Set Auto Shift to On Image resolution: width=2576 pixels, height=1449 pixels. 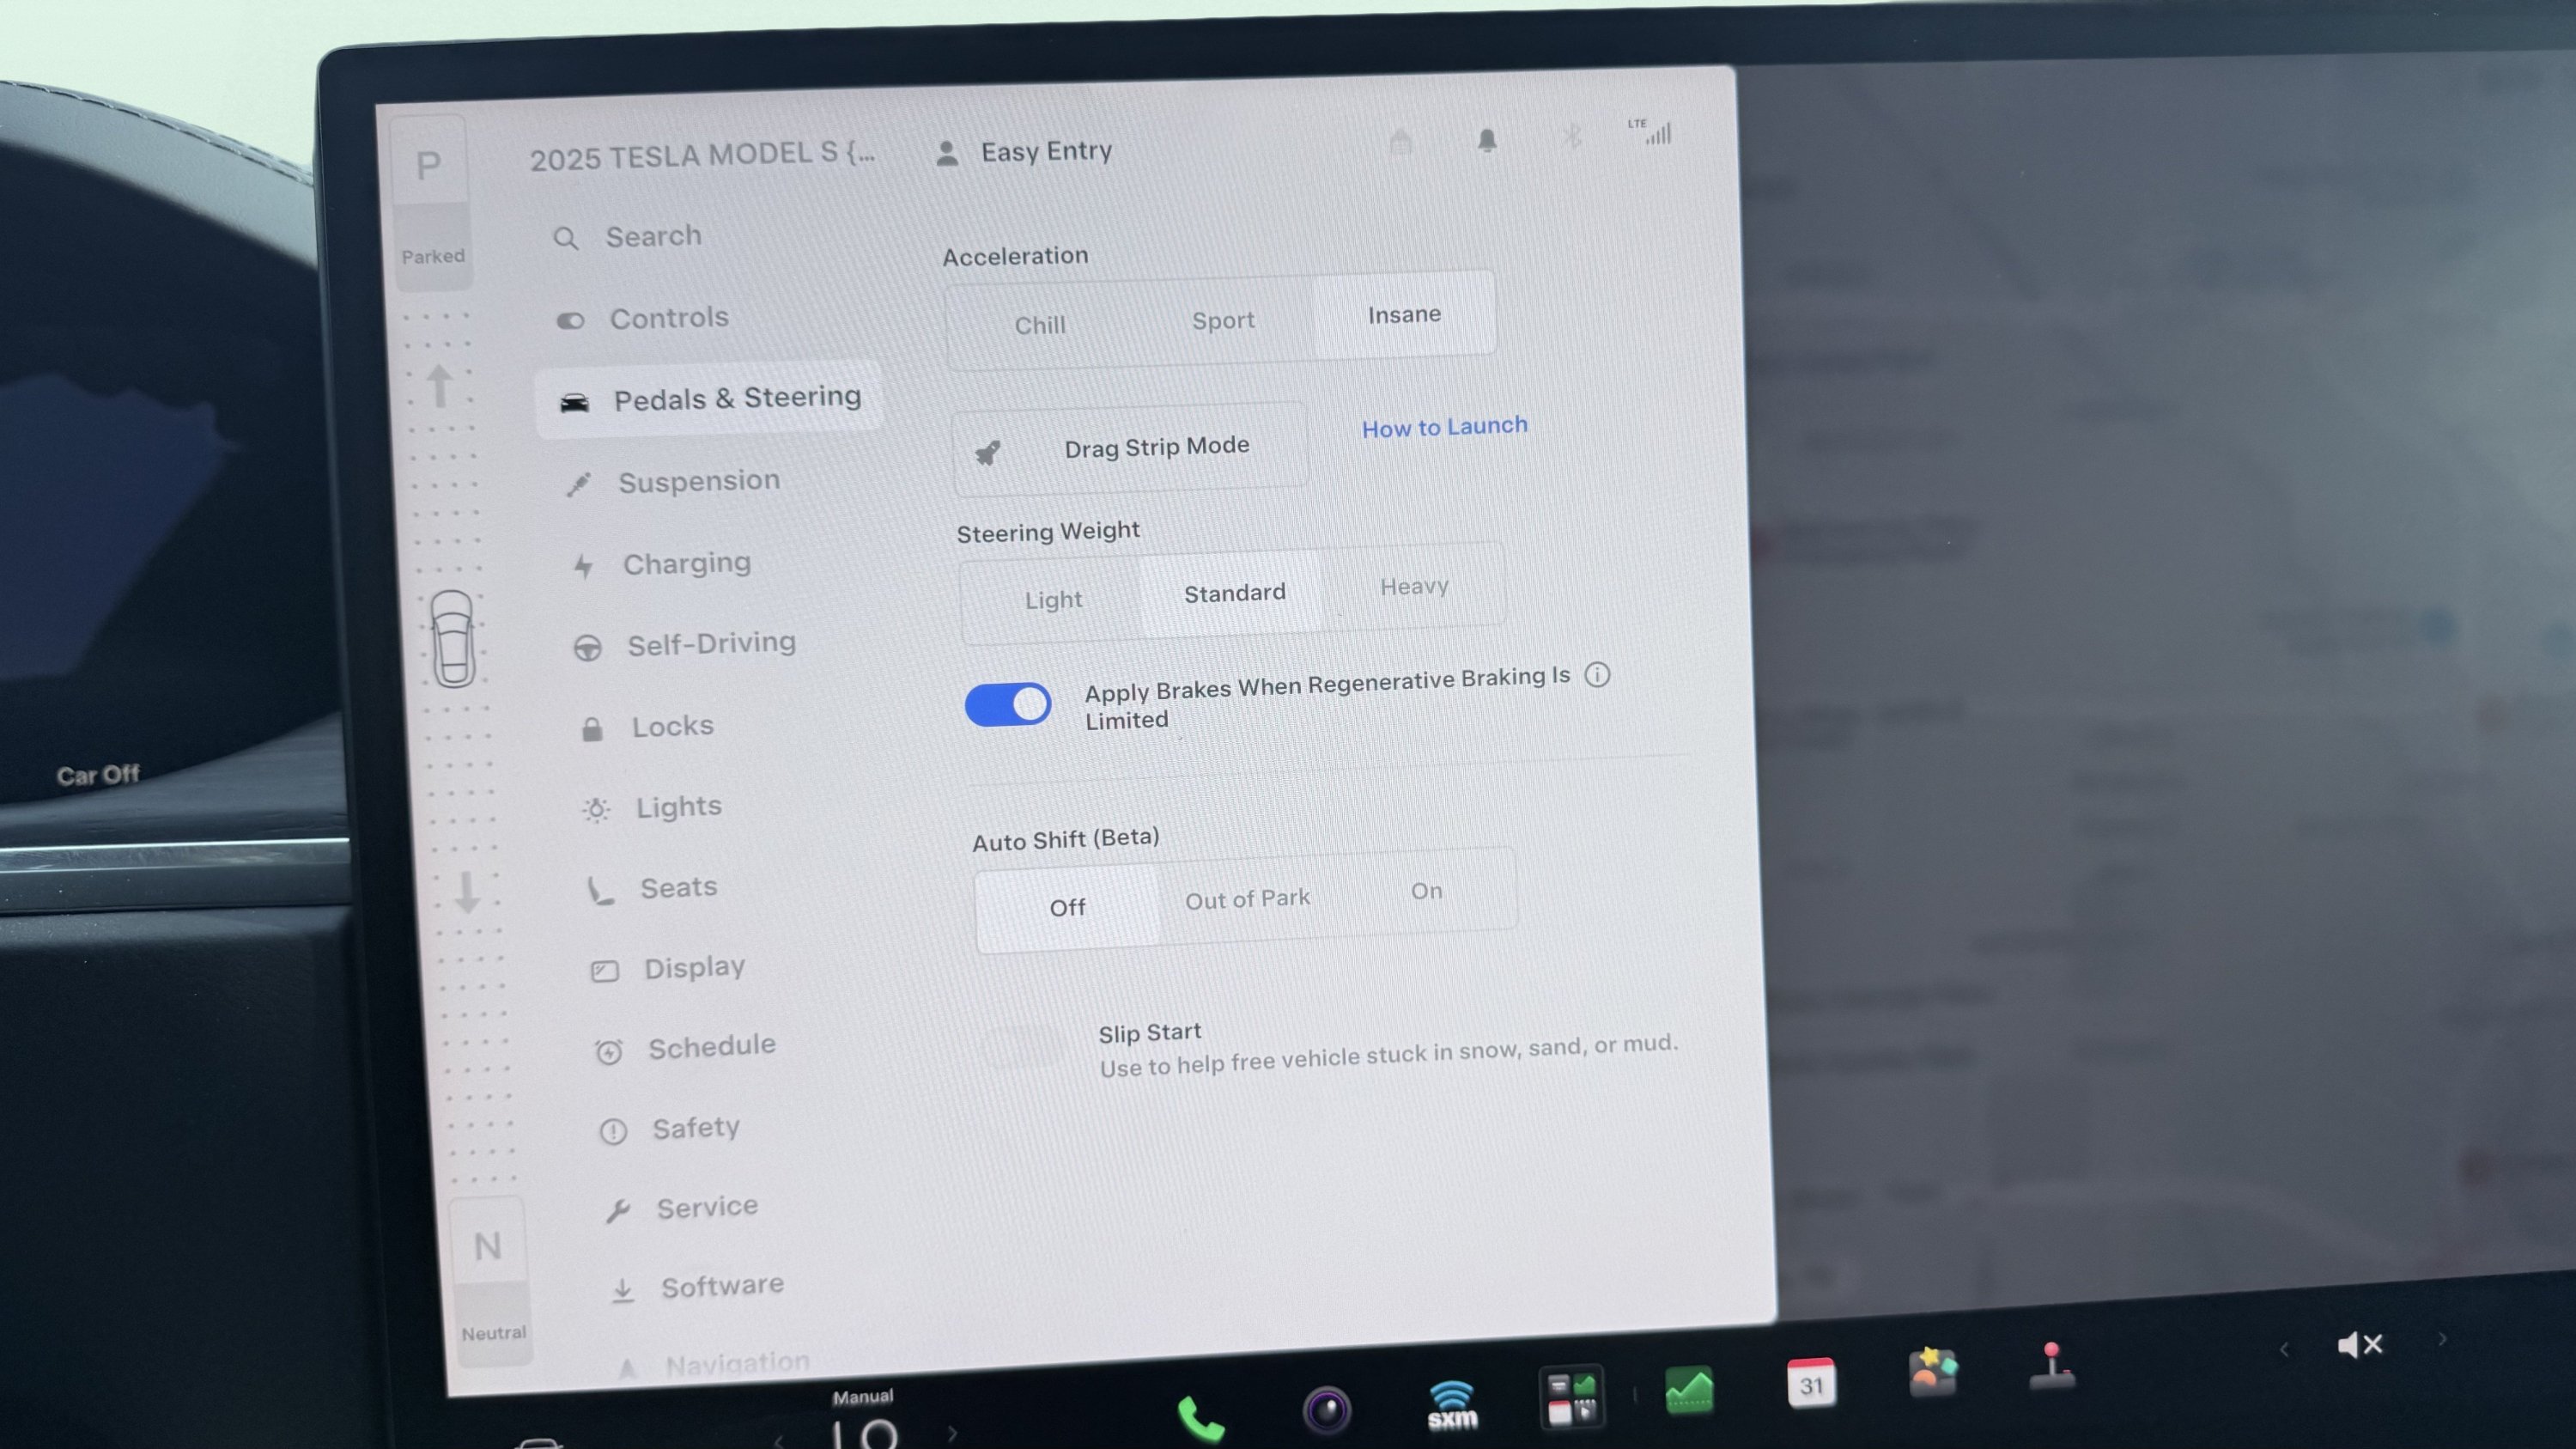click(x=1427, y=892)
